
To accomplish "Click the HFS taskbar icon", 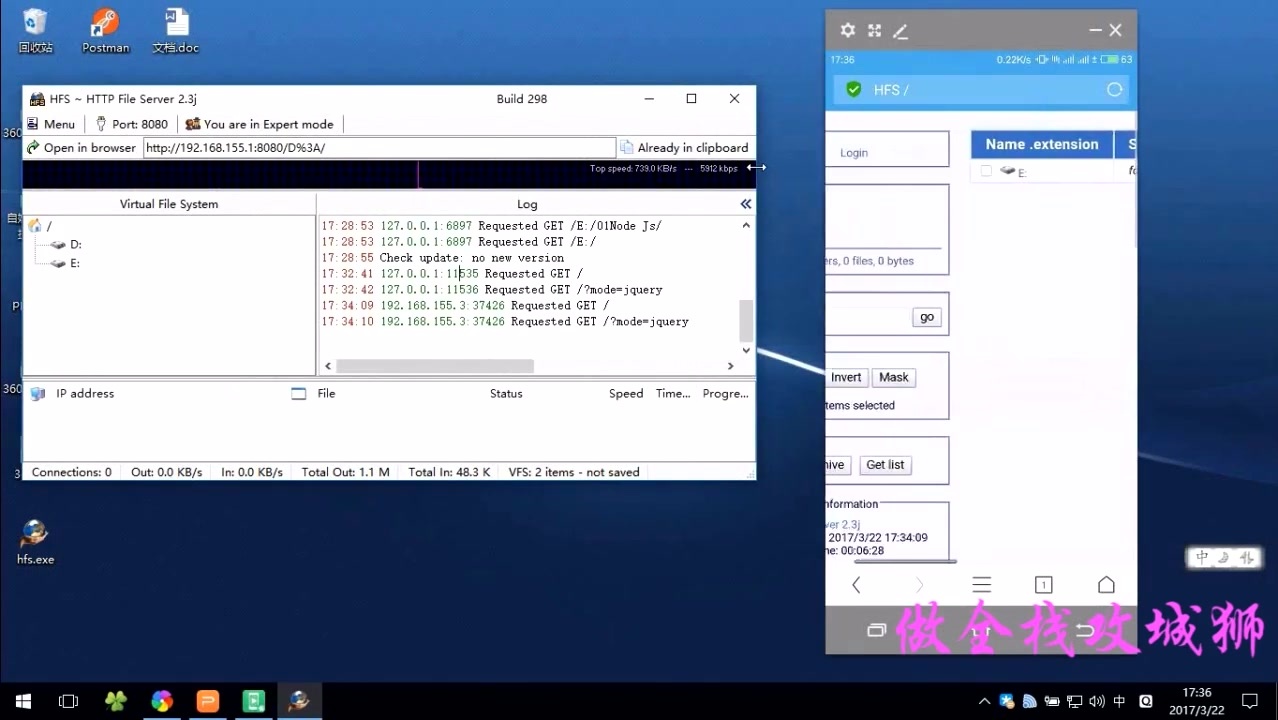I will point(299,701).
